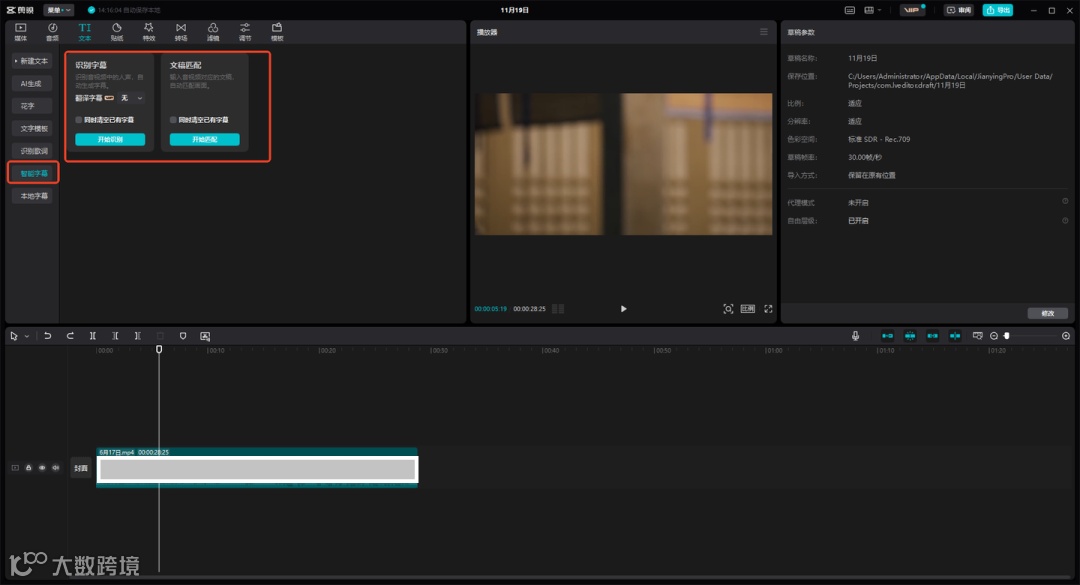Open the 菜单 menu dropdown
This screenshot has height=585, width=1080.
tap(59, 10)
